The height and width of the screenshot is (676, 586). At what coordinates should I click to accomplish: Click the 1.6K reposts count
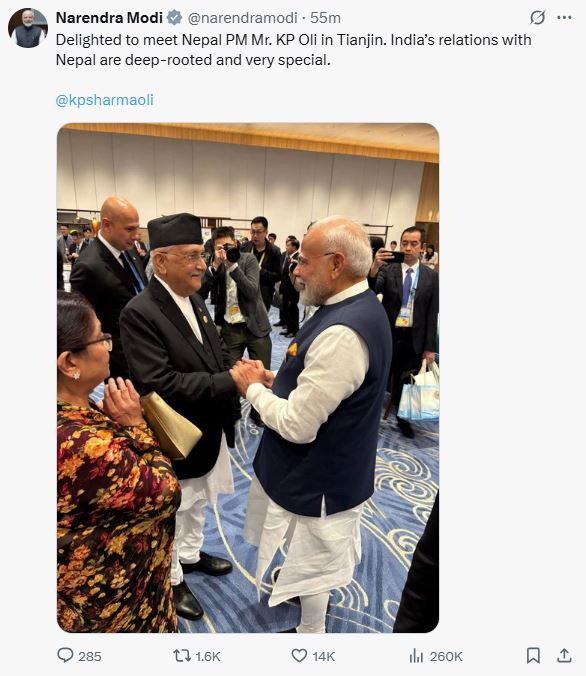click(208, 656)
